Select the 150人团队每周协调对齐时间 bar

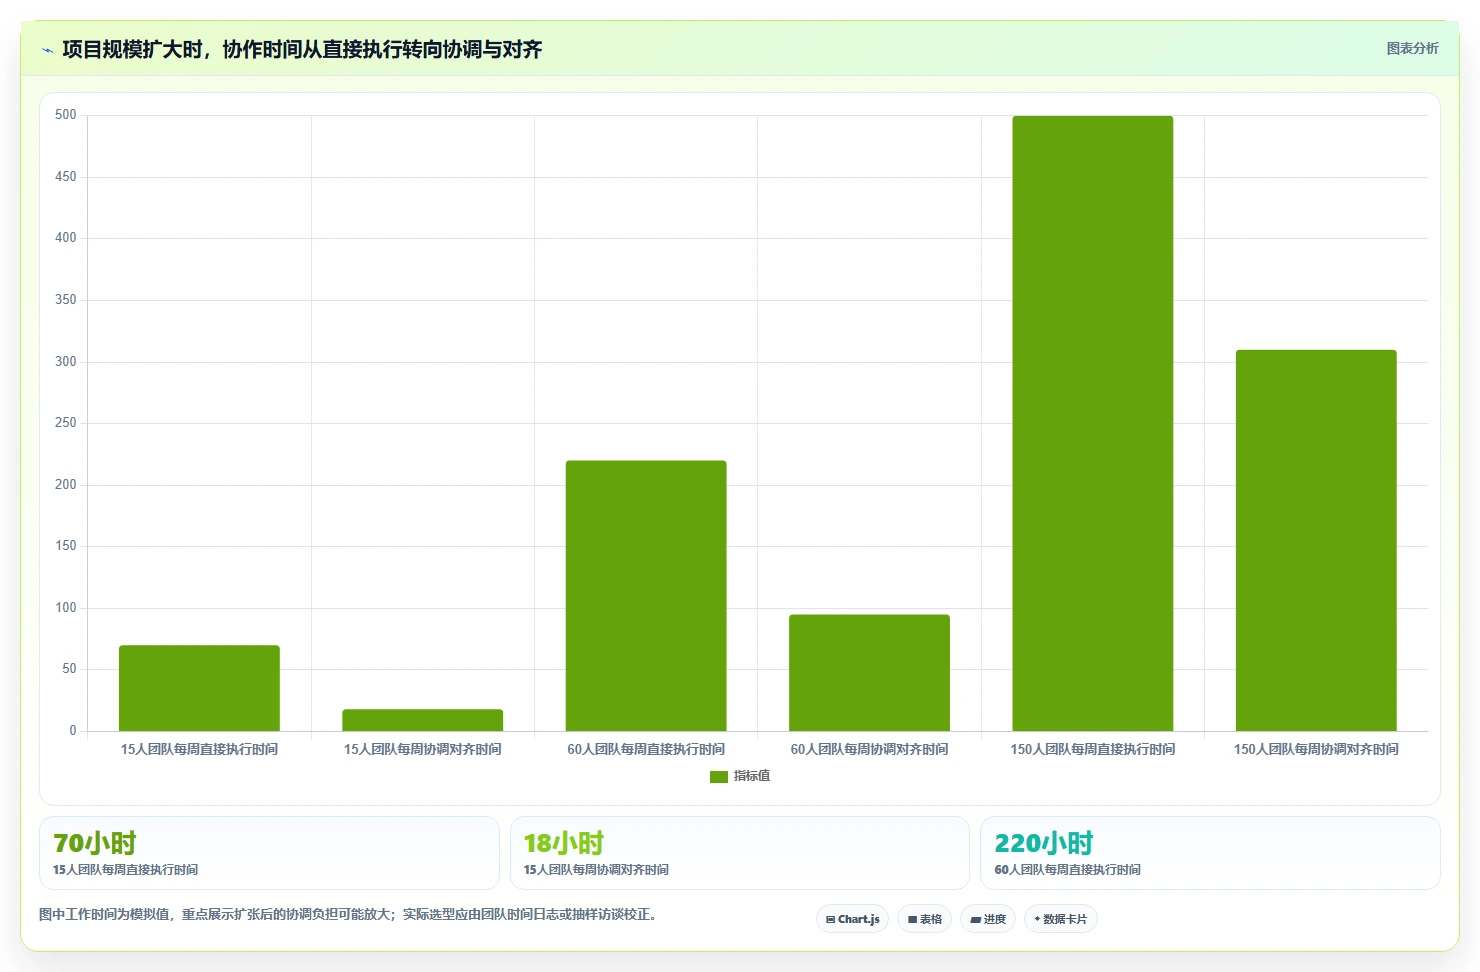[x=1316, y=541]
